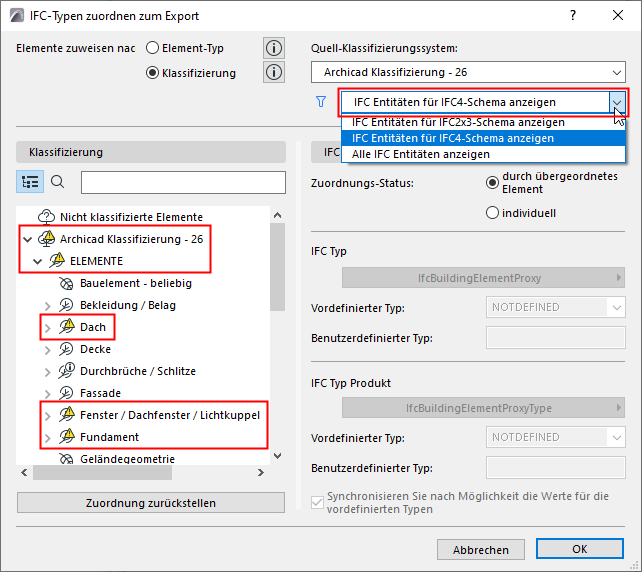Click the info icon beside Klassifizierung
642x572 pixels.
[274, 72]
